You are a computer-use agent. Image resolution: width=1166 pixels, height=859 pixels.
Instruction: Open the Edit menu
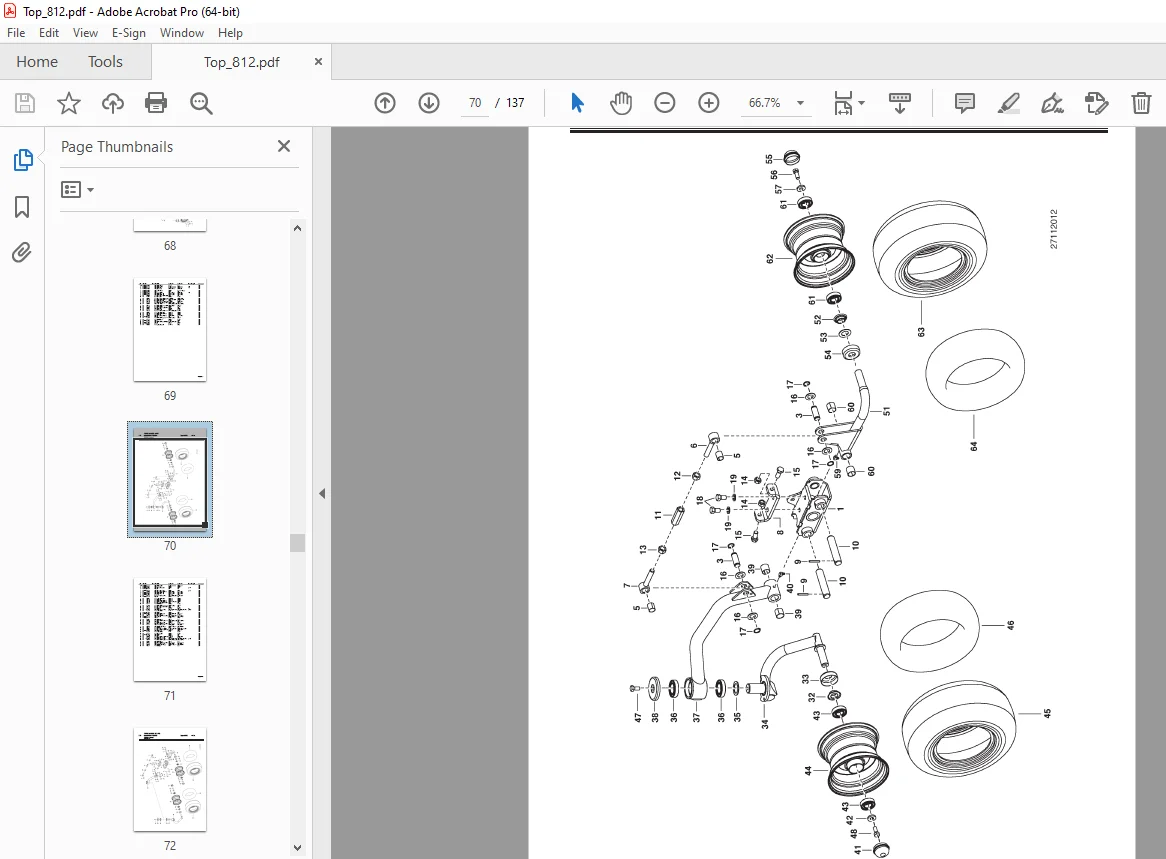(x=49, y=33)
